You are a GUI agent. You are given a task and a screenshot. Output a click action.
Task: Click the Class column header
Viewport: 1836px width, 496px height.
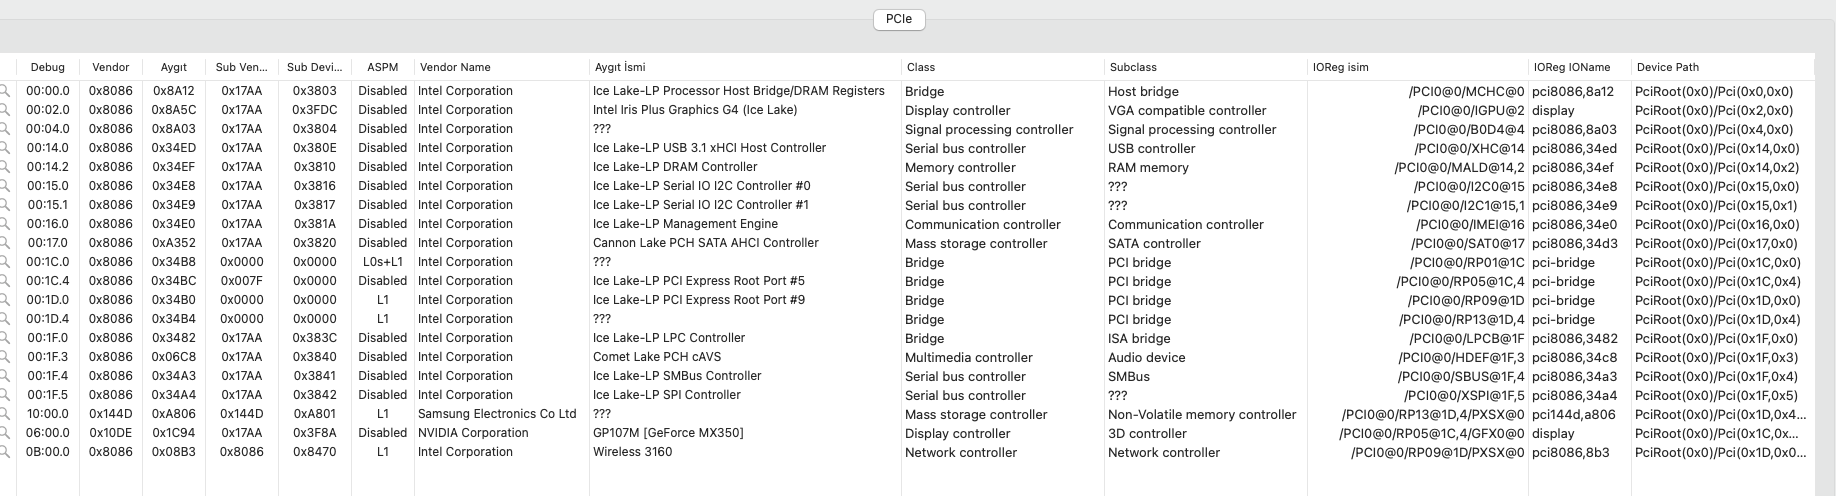click(x=921, y=67)
